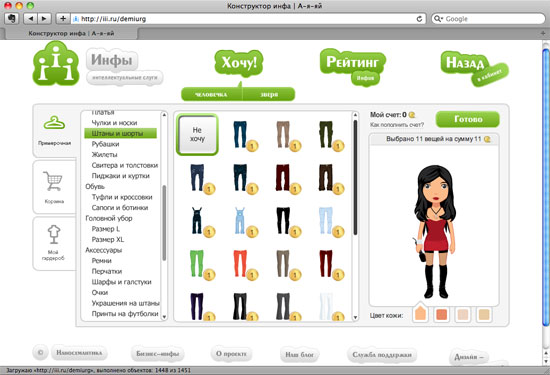Open the Рубашки category
This screenshot has width=550, height=375.
click(x=105, y=144)
